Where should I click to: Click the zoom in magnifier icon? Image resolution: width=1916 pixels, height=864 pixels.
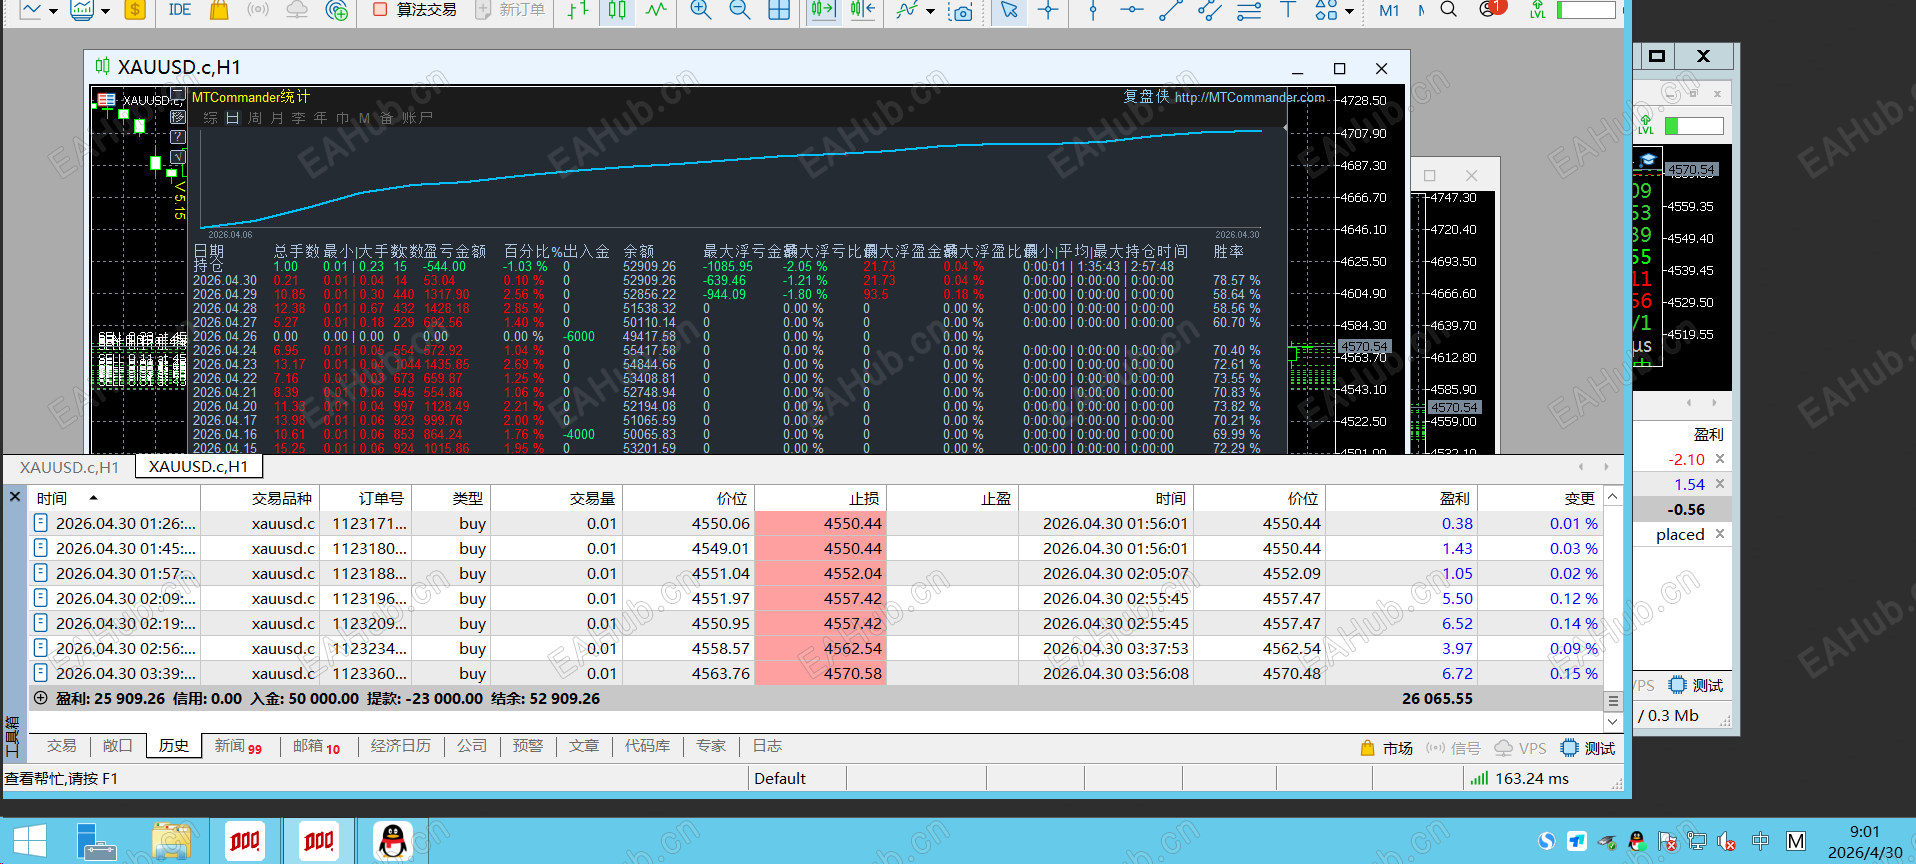(x=701, y=10)
